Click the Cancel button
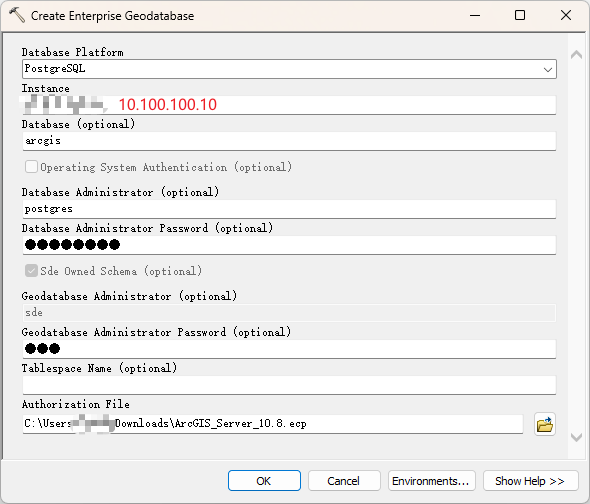Image resolution: width=590 pixels, height=504 pixels. click(x=344, y=481)
